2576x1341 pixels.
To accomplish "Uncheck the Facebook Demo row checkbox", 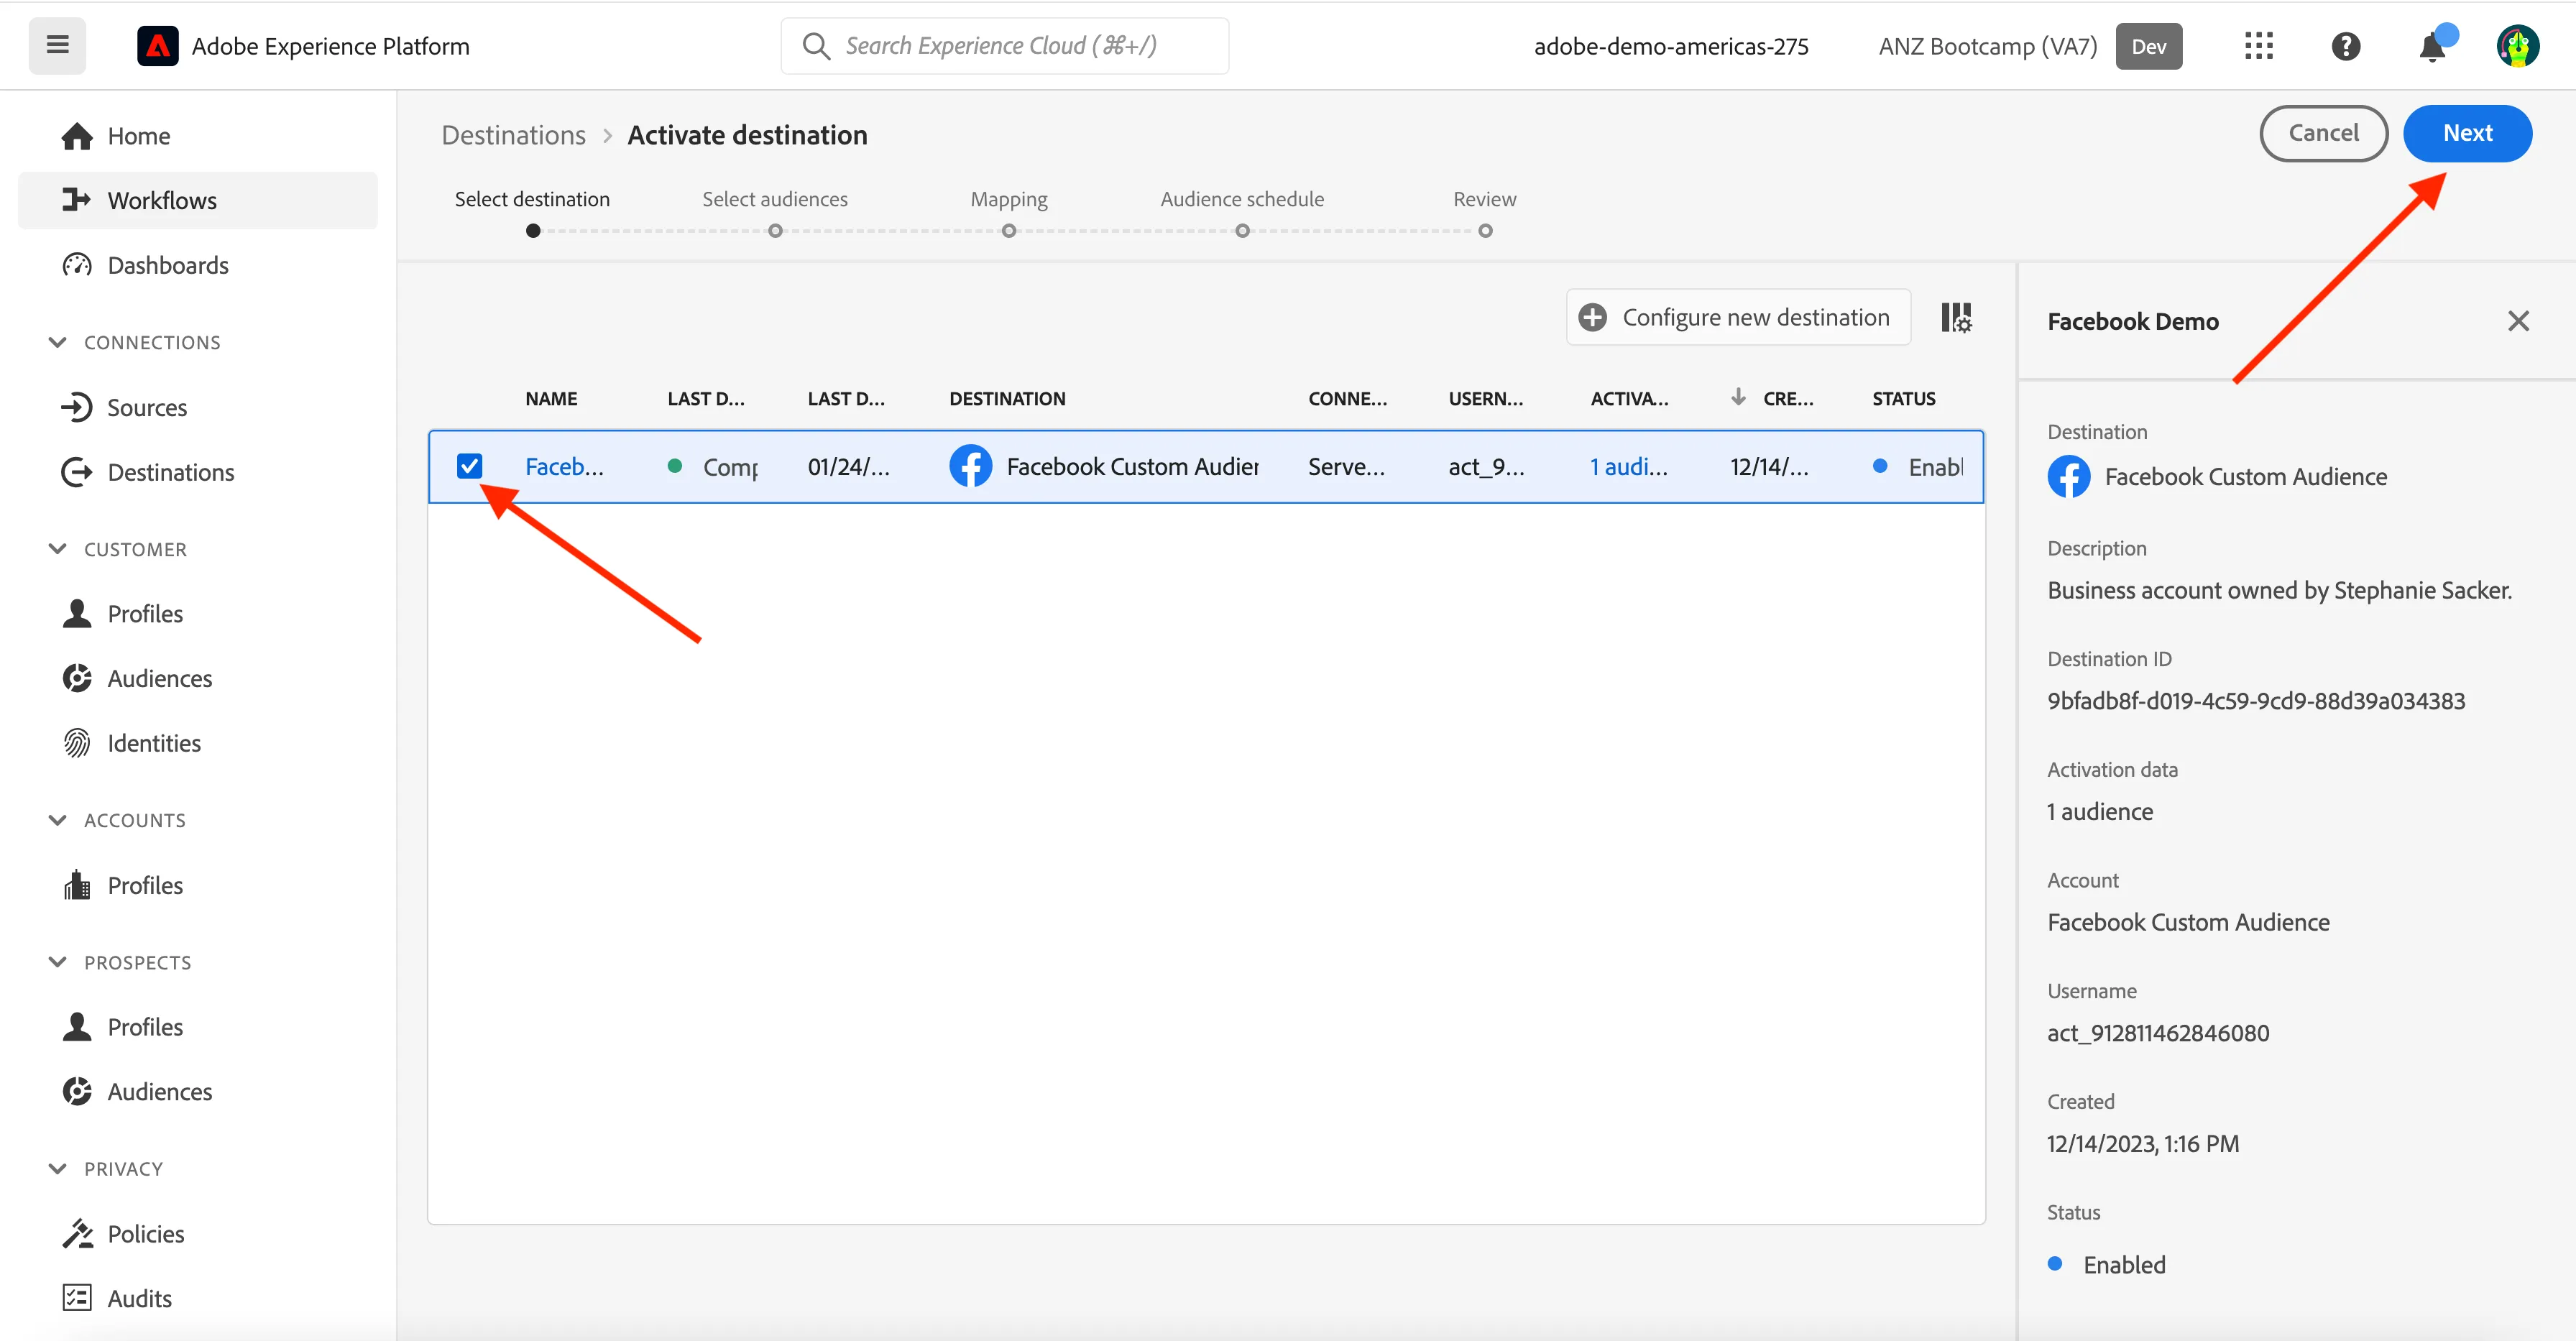I will click(x=469, y=466).
